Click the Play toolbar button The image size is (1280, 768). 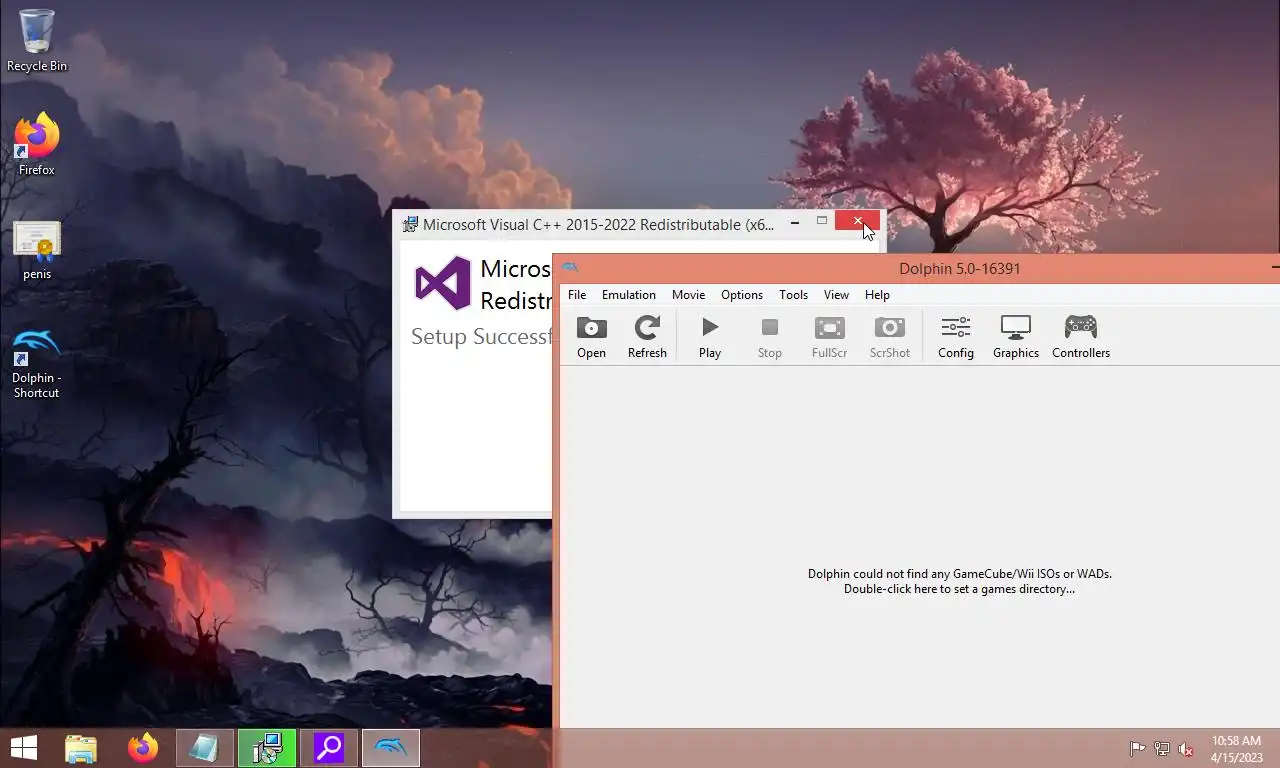click(x=710, y=337)
